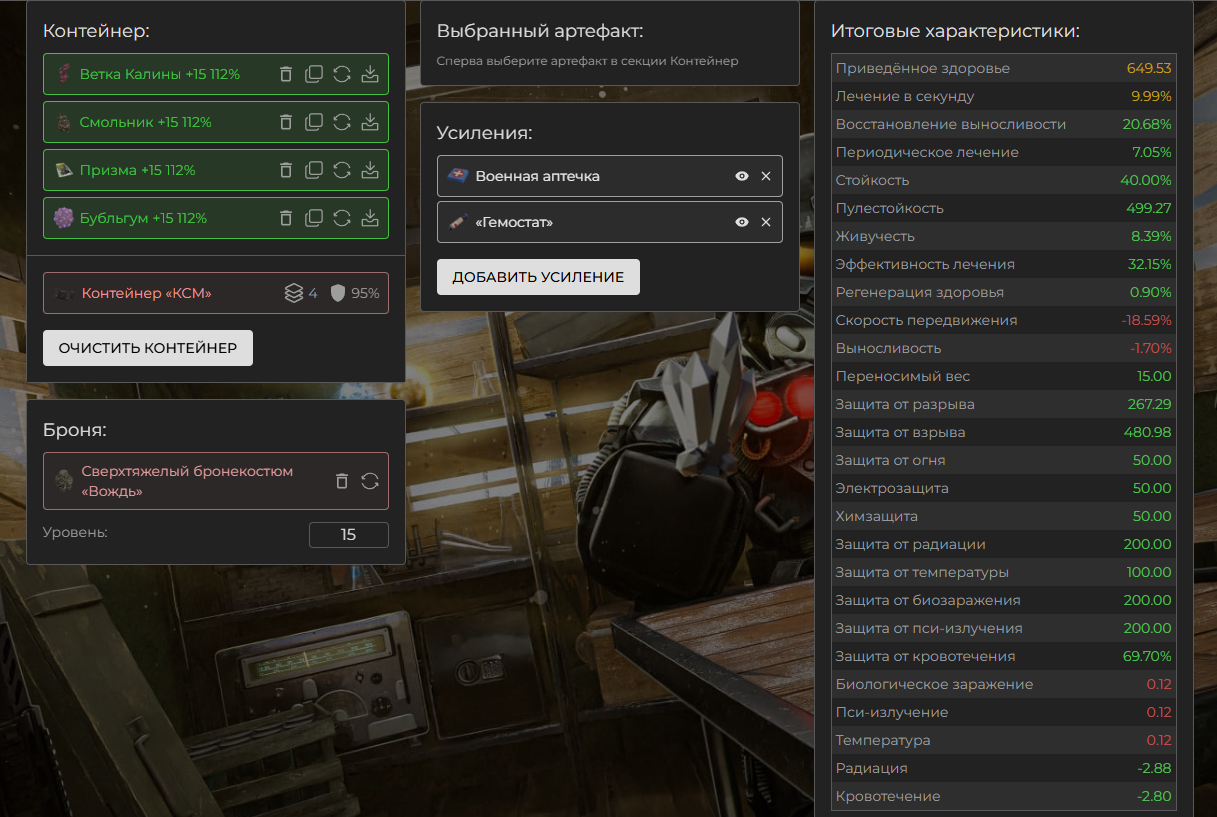Screen dimensions: 1217x817
Task: Select the Ветка Калины +15 artifact entry
Action: [160, 74]
